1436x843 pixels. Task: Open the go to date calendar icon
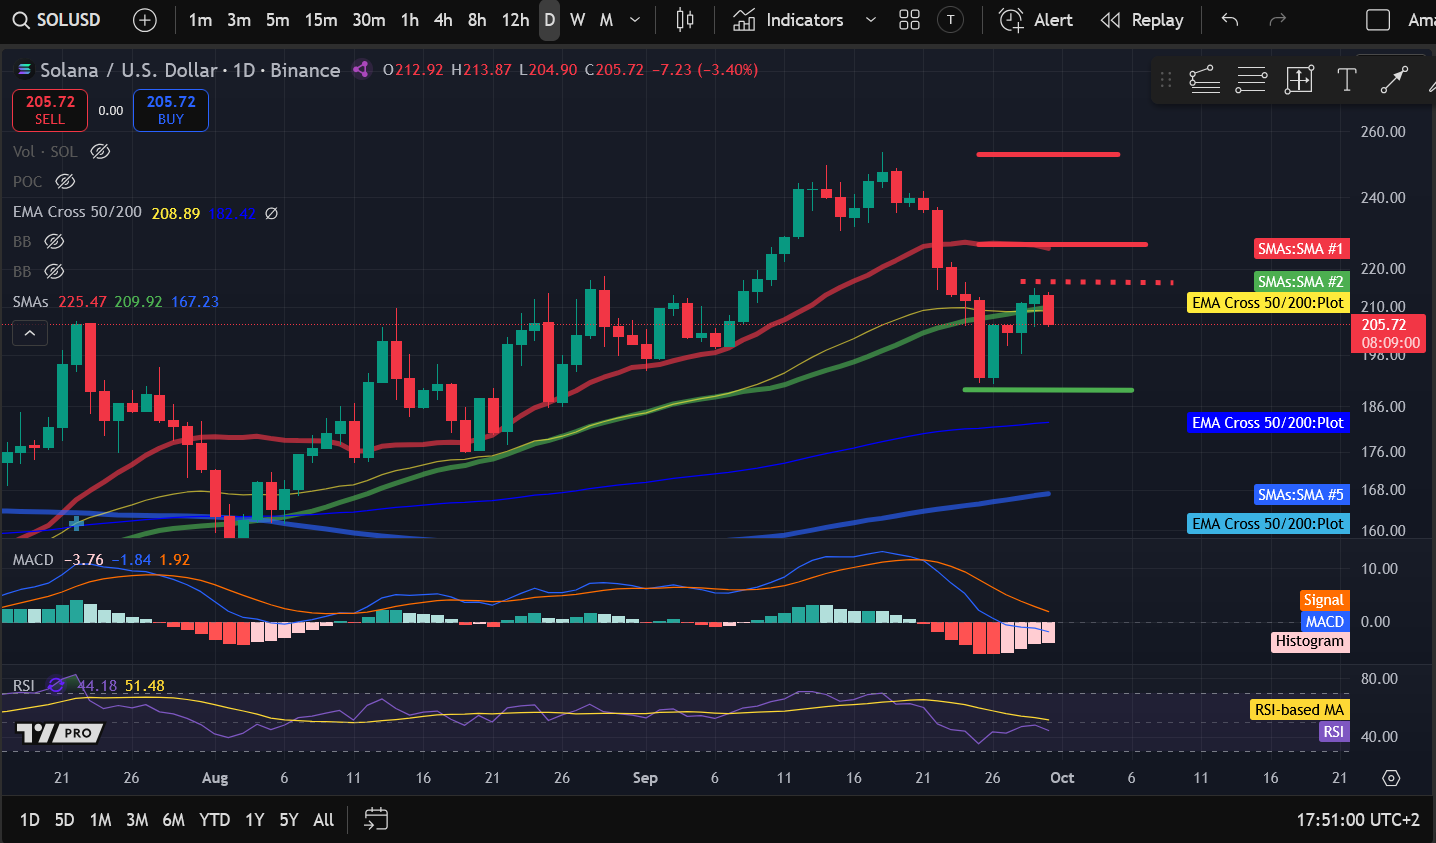376,819
